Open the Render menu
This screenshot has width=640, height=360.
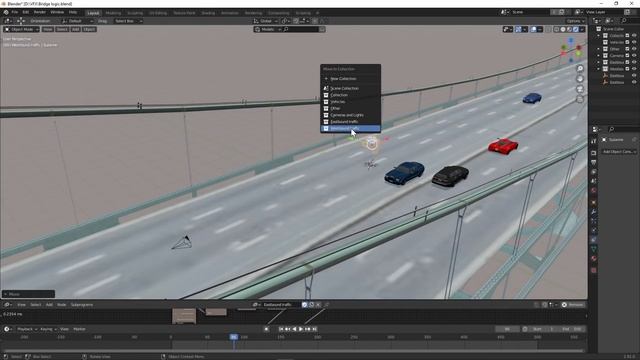tap(40, 12)
